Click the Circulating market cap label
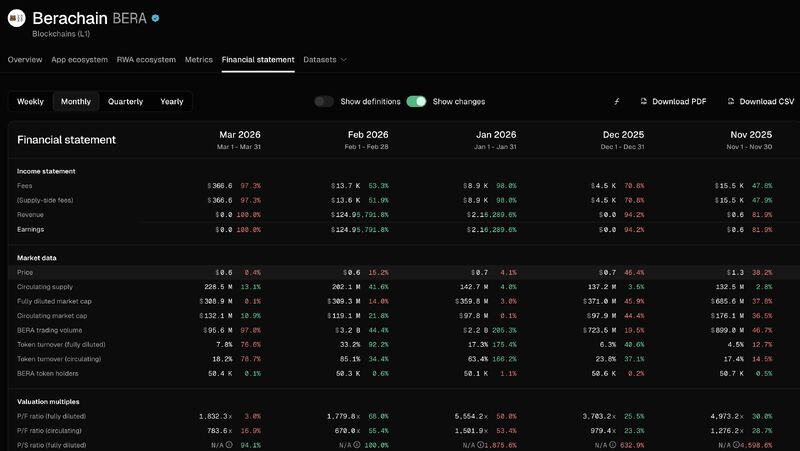The height and width of the screenshot is (451, 800). (52, 316)
